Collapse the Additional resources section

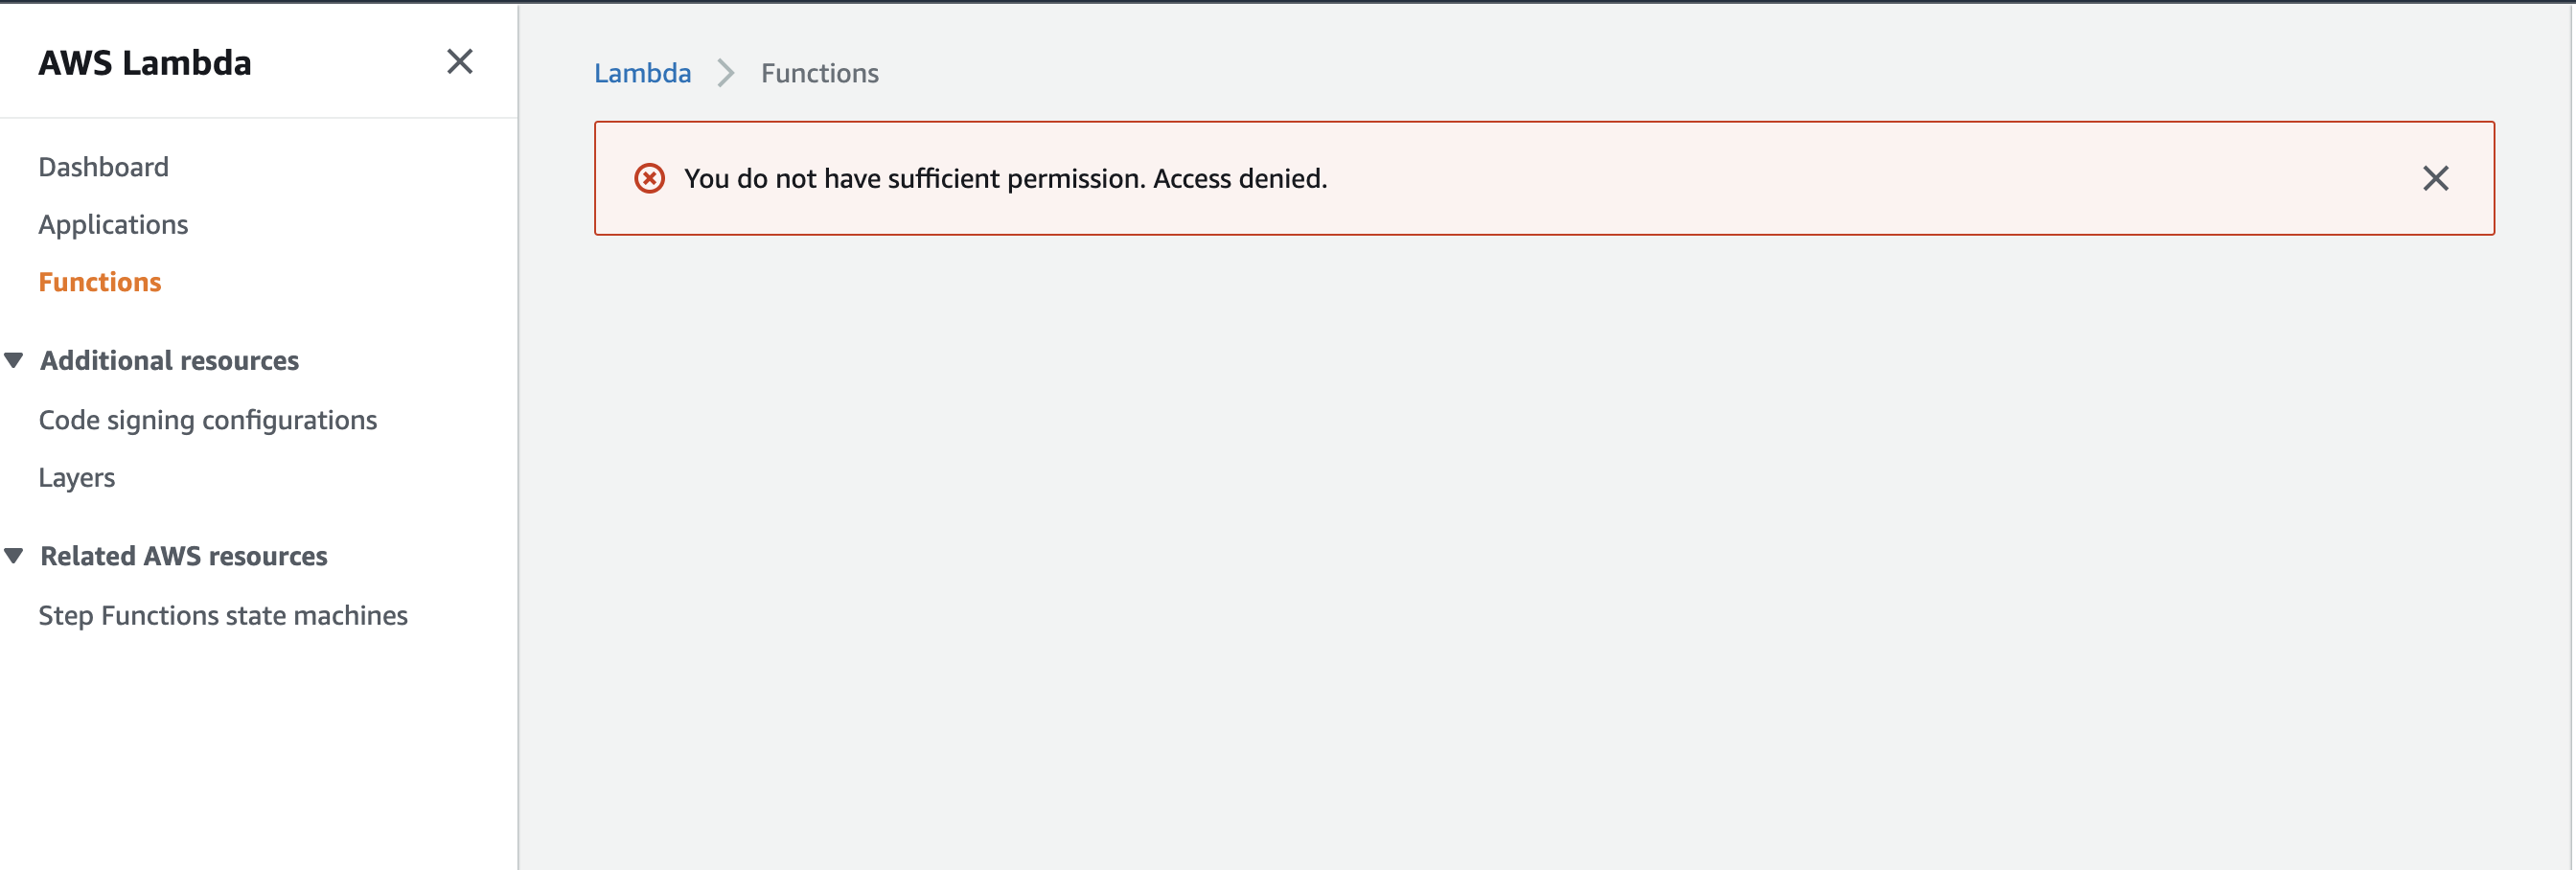[14, 360]
